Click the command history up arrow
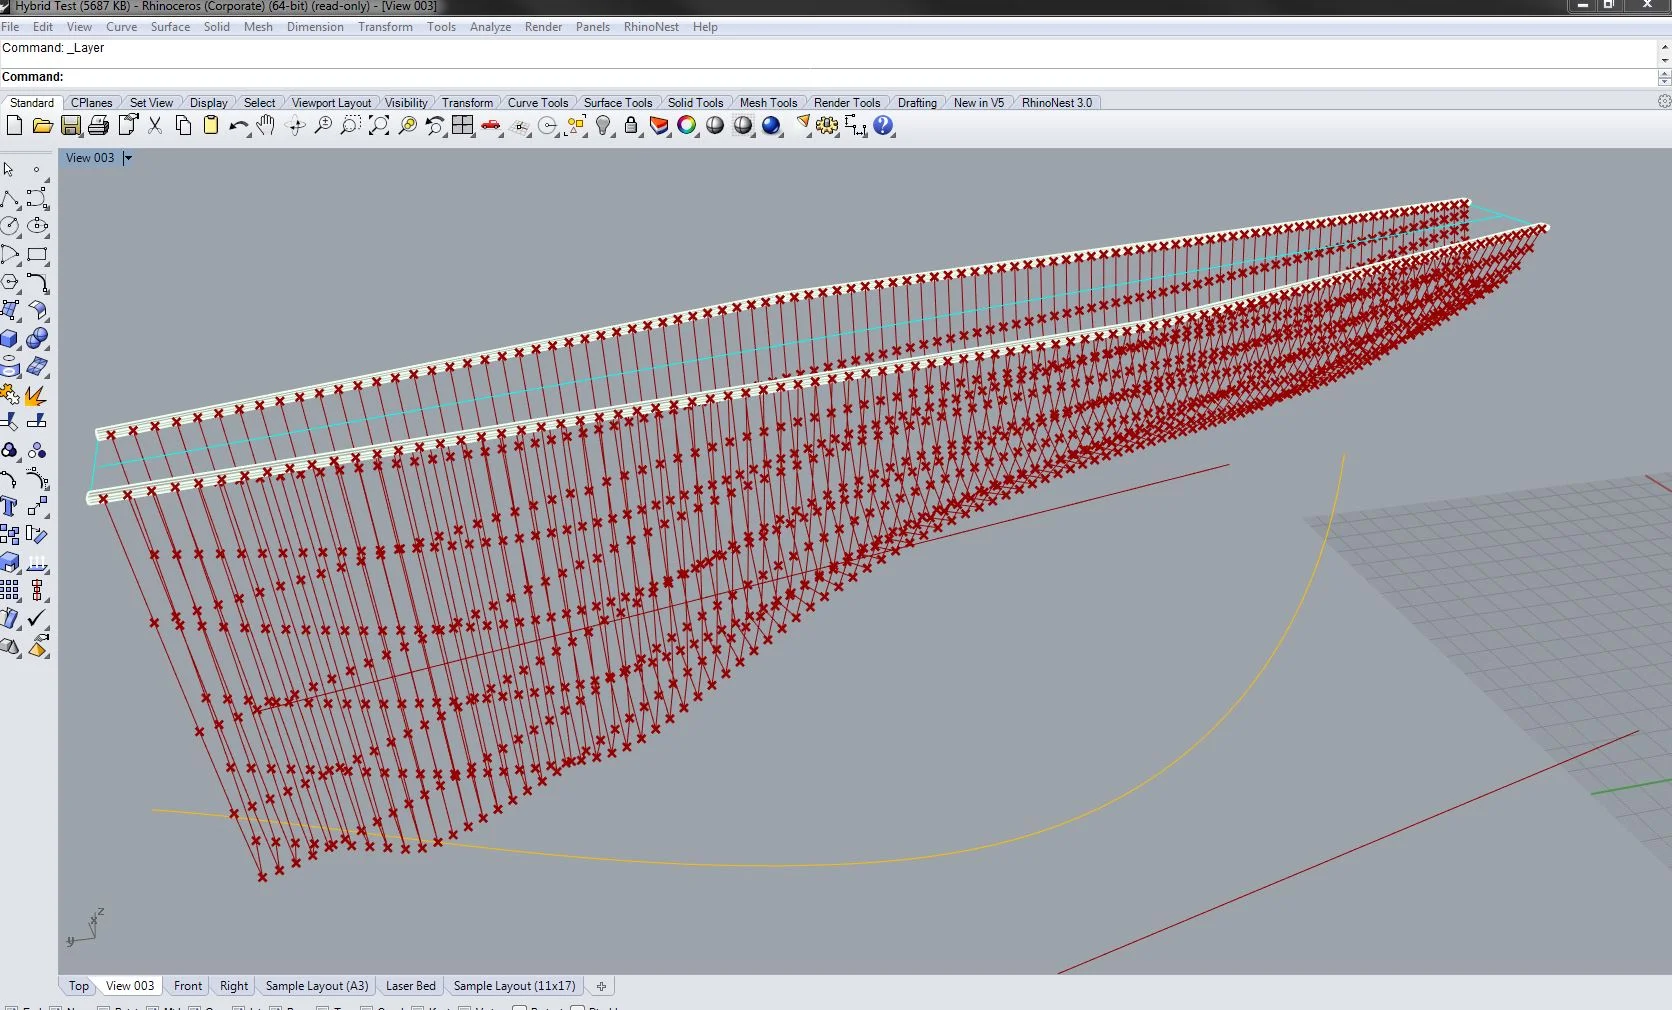1672x1010 pixels. pyautogui.click(x=1663, y=46)
